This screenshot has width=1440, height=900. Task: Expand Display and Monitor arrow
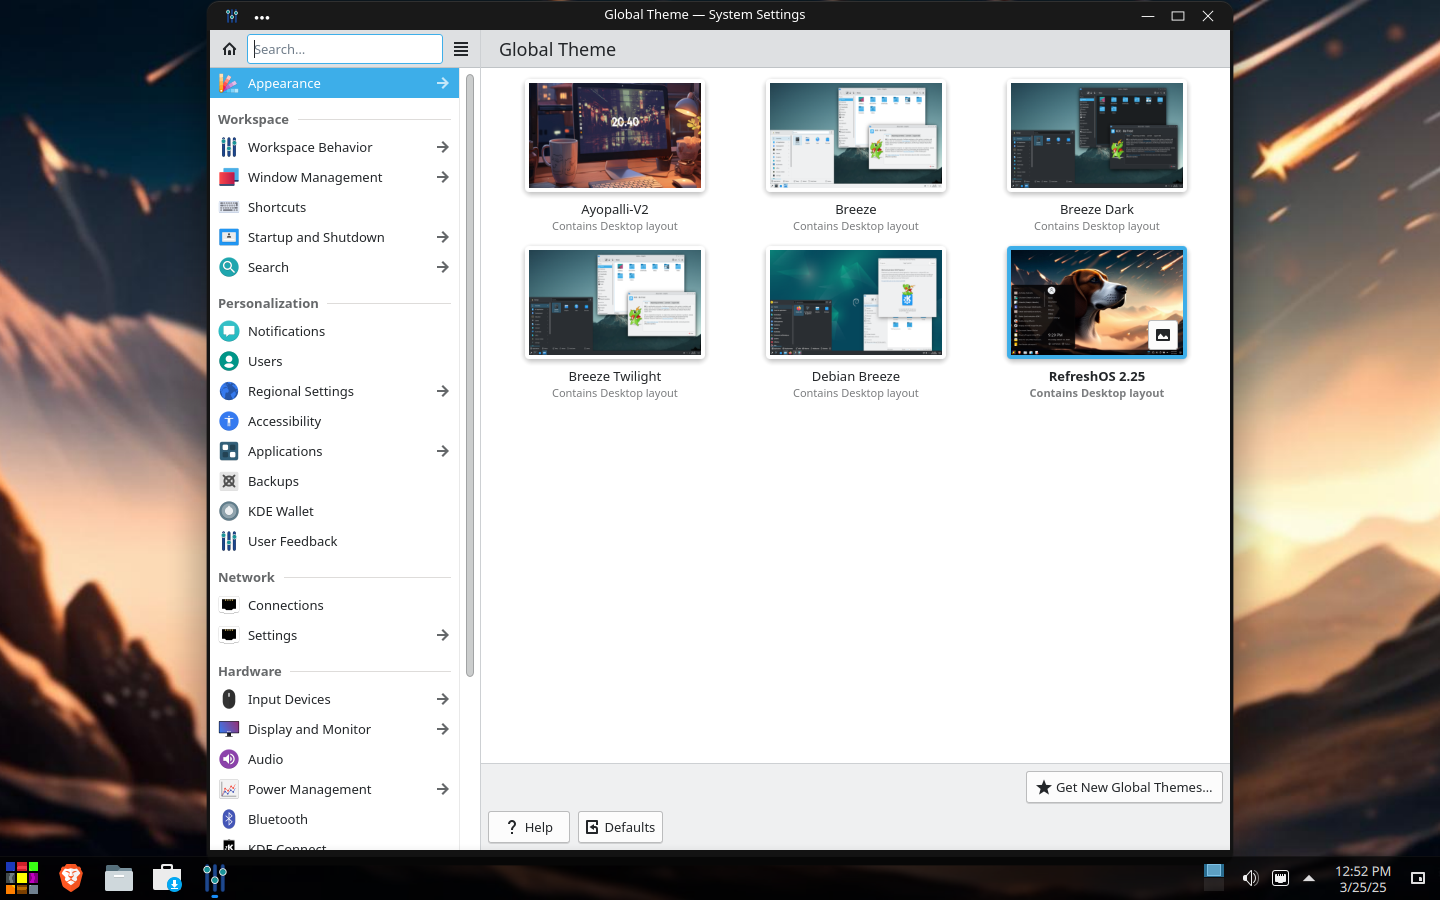[442, 729]
